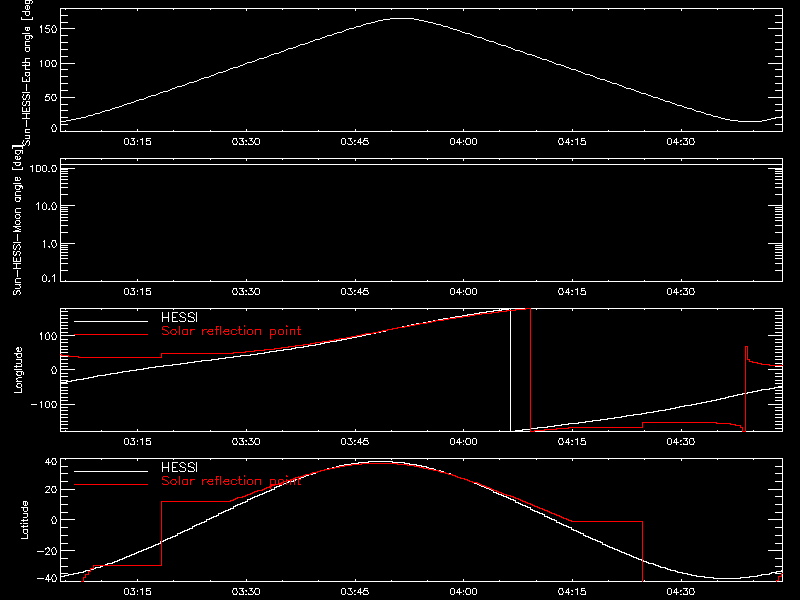Click the 100.0 tick on Moon angle axis
This screenshot has height=600, width=800.
[x=43, y=168]
